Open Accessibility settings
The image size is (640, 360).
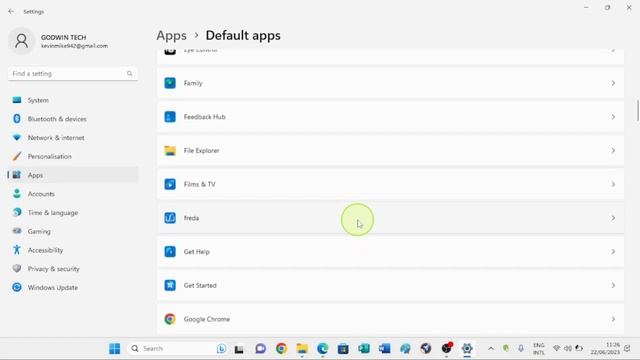(73, 250)
